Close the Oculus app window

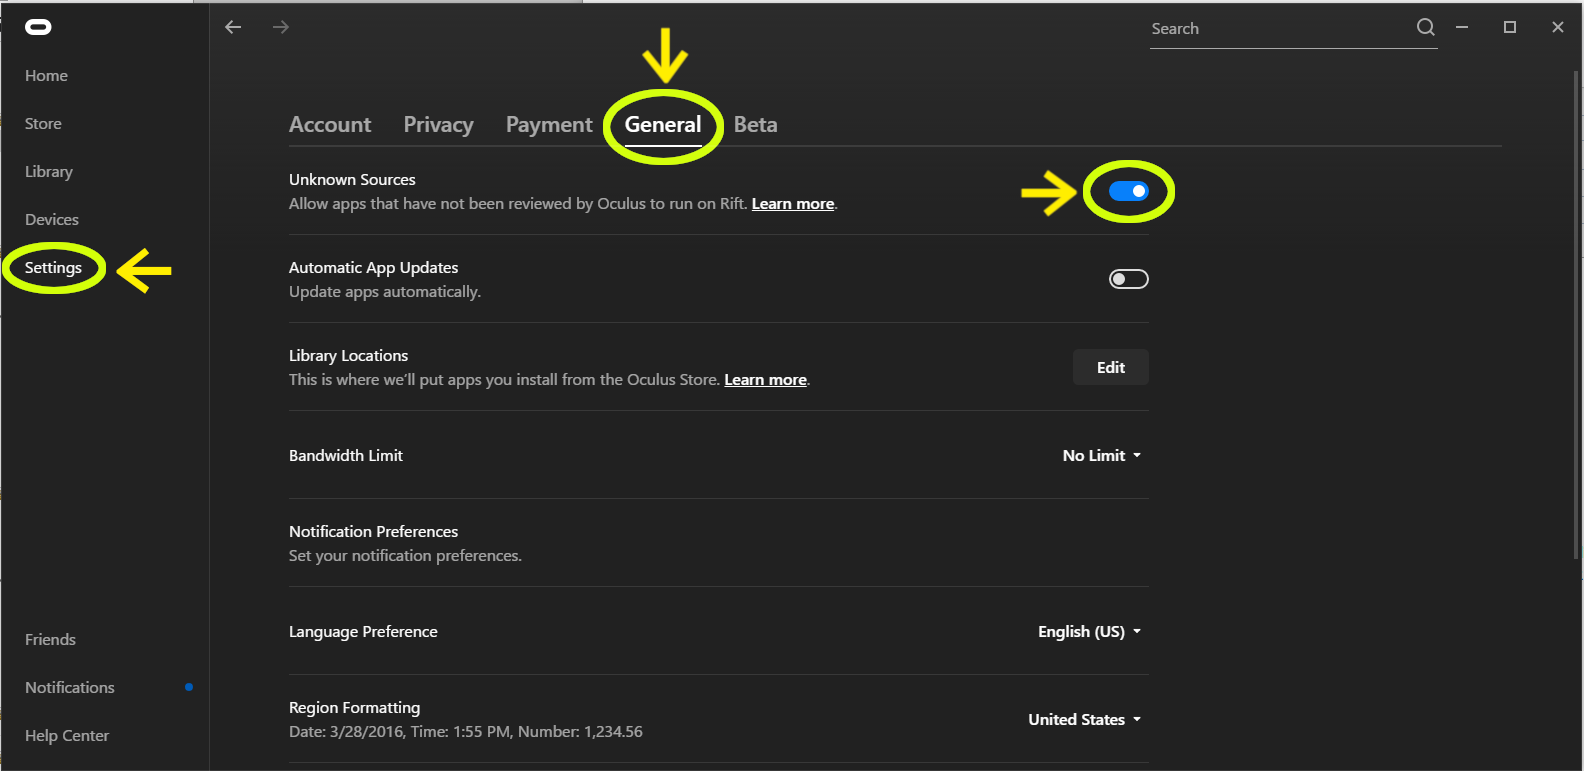pyautogui.click(x=1557, y=27)
